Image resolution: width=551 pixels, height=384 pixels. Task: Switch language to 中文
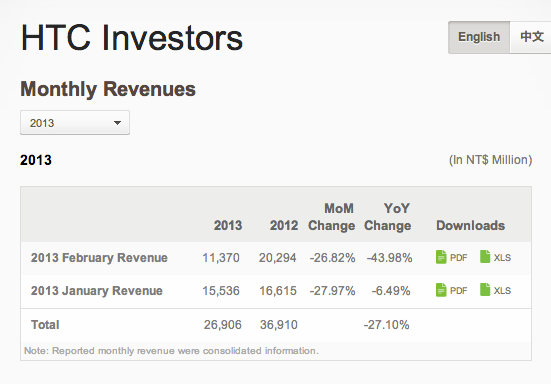pos(531,37)
